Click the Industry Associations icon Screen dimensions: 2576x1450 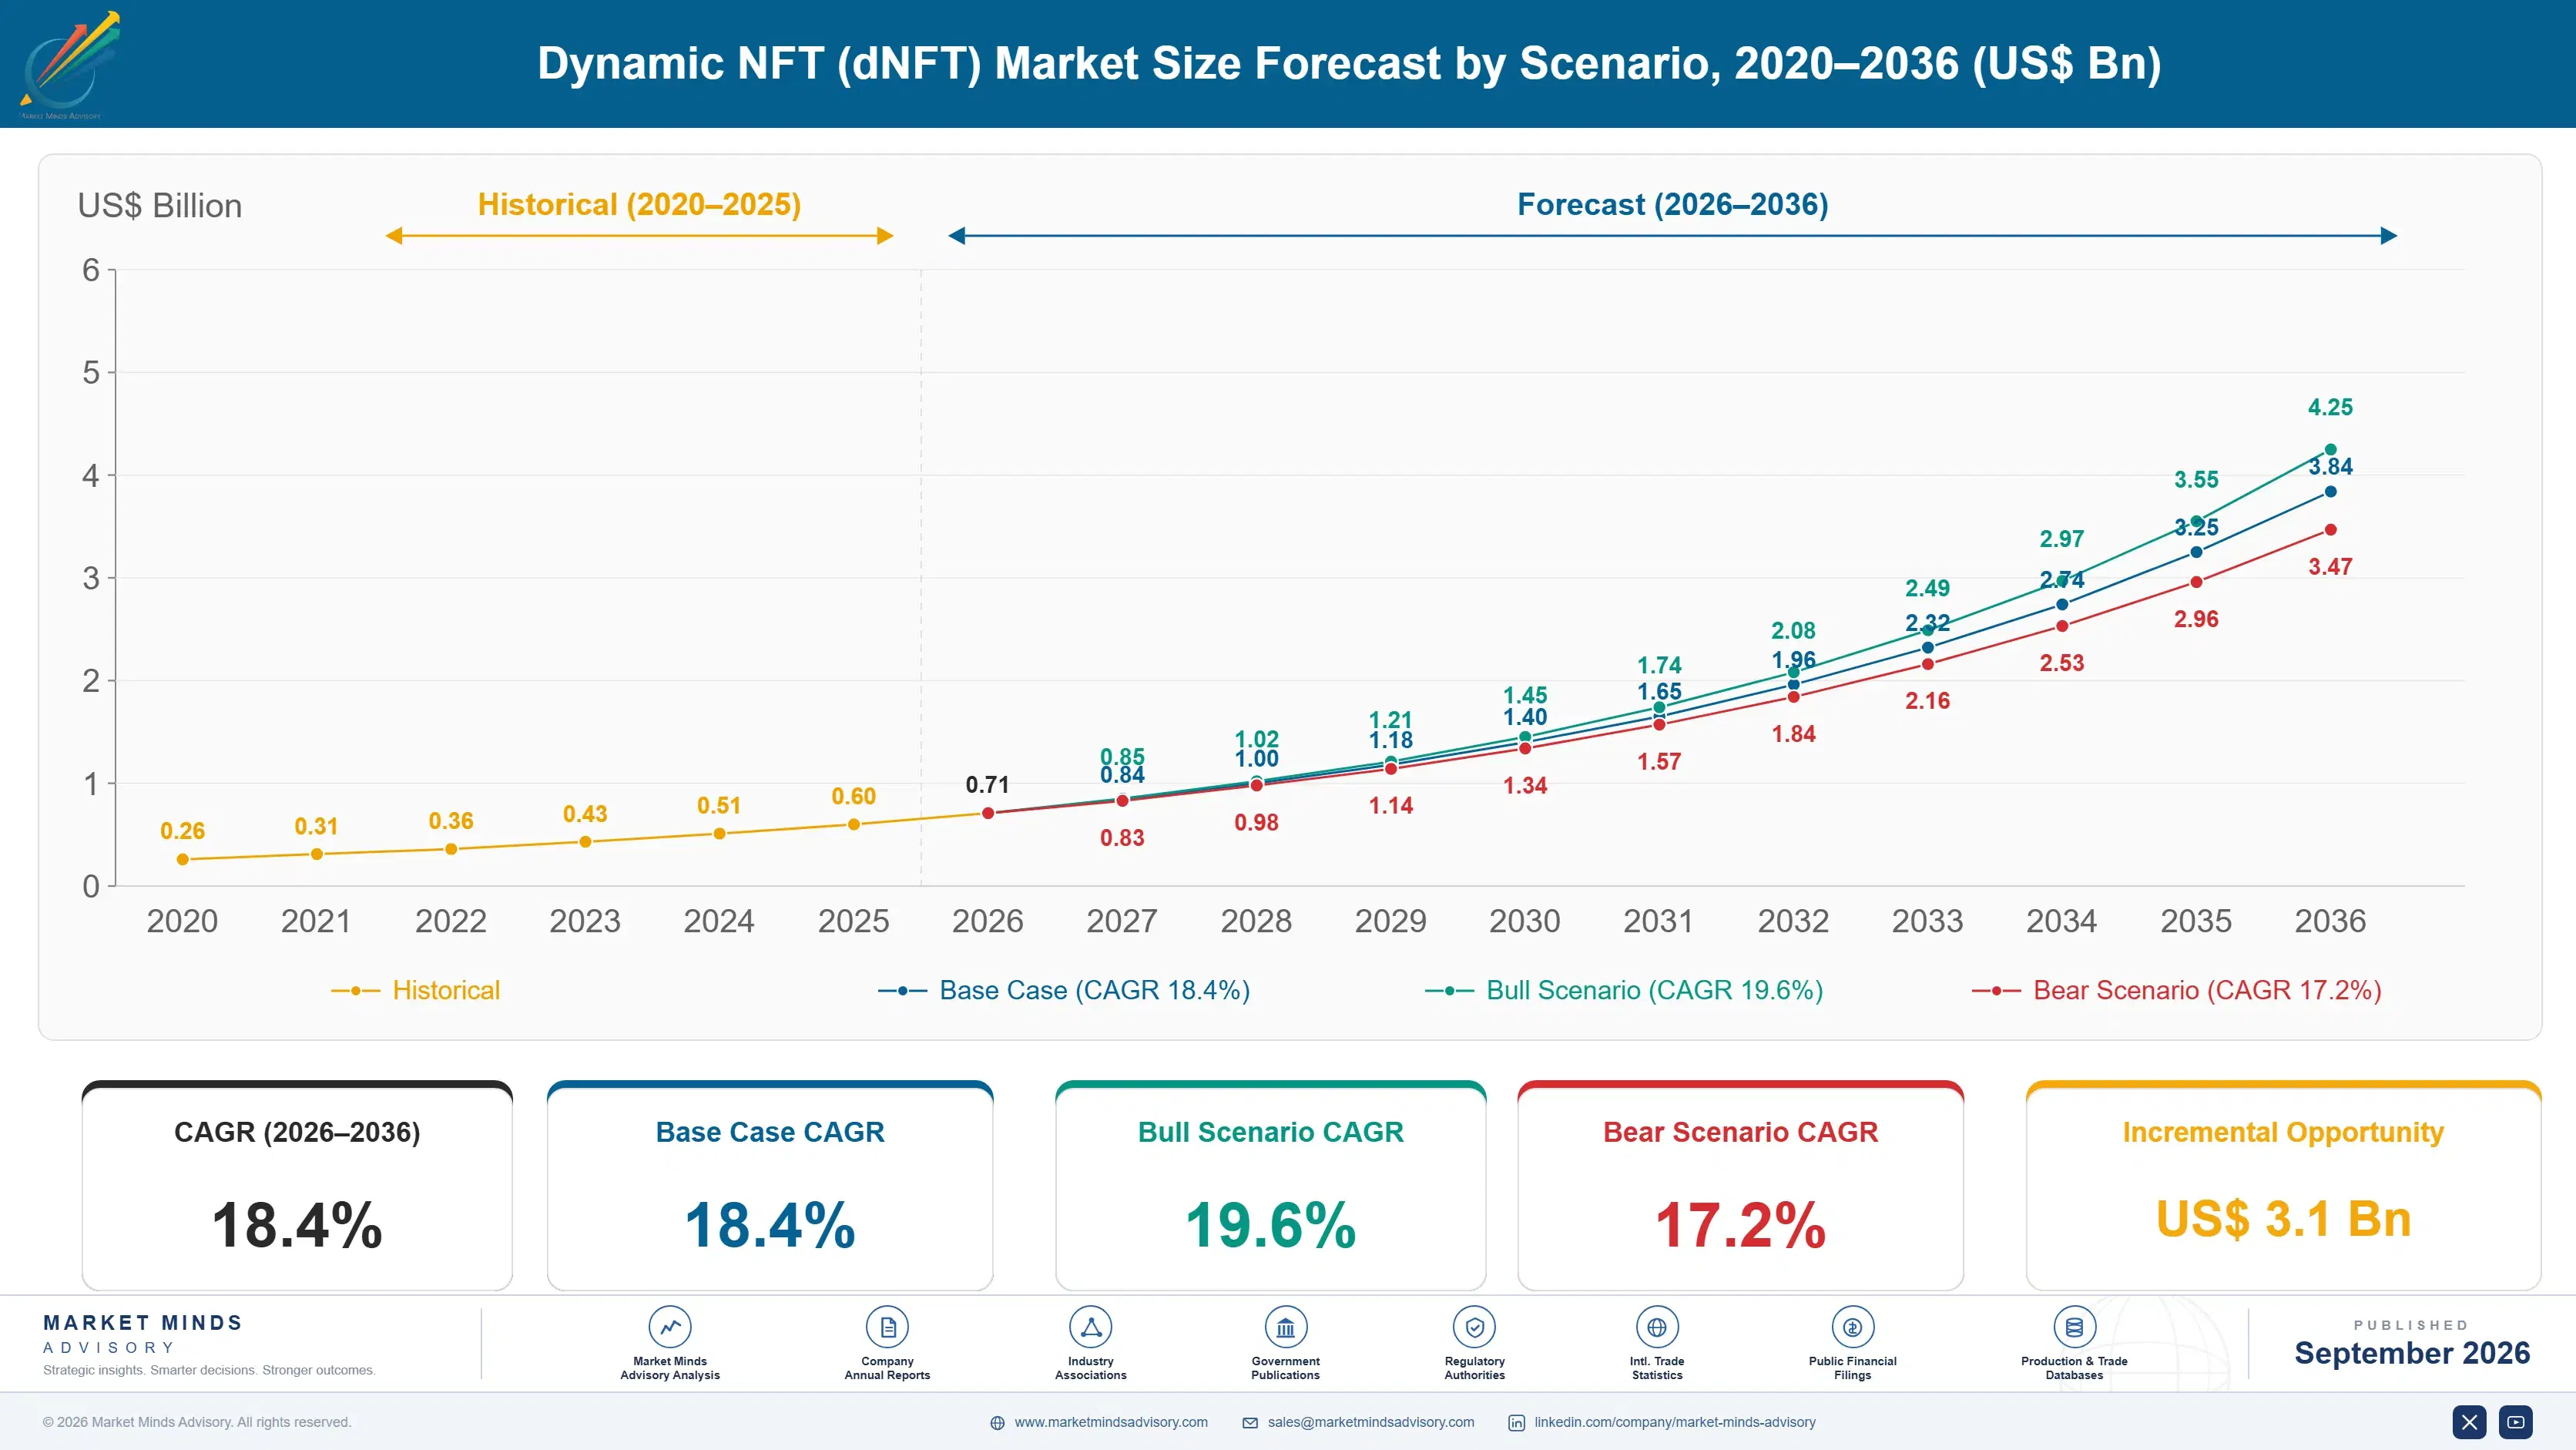click(1090, 1327)
